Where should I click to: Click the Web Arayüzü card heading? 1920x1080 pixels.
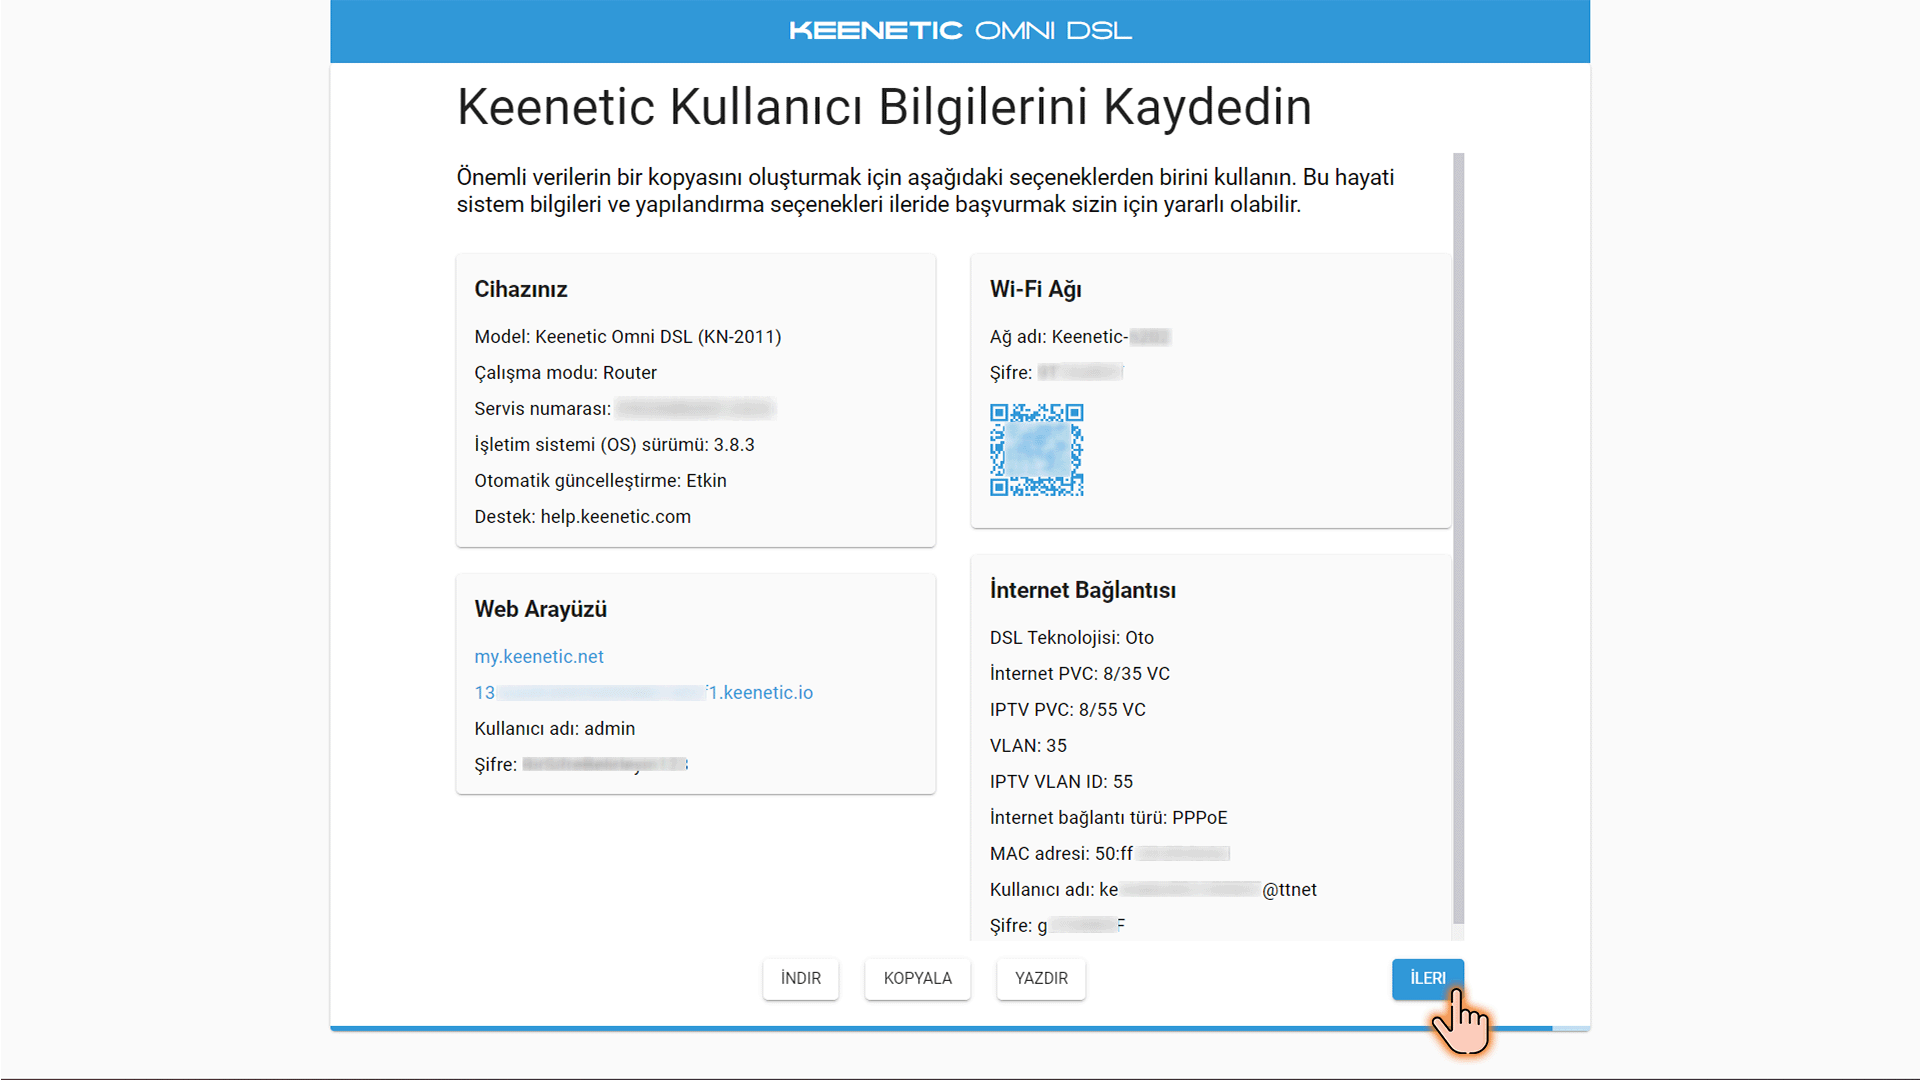[541, 610]
